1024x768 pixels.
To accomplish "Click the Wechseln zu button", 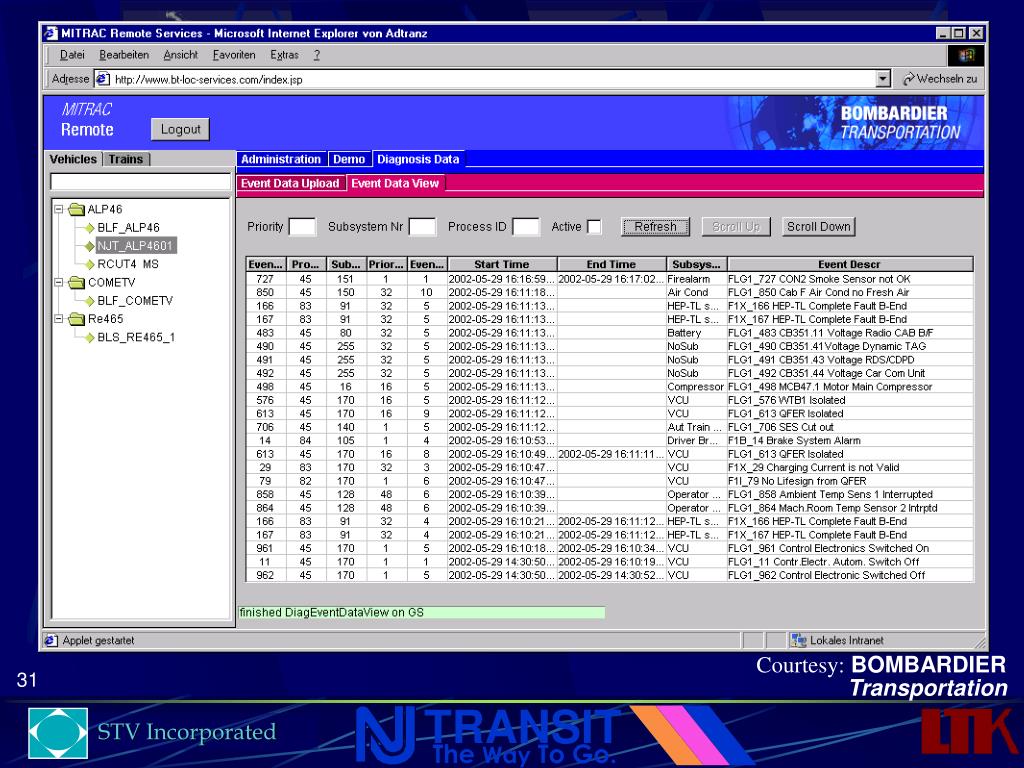I will [940, 79].
